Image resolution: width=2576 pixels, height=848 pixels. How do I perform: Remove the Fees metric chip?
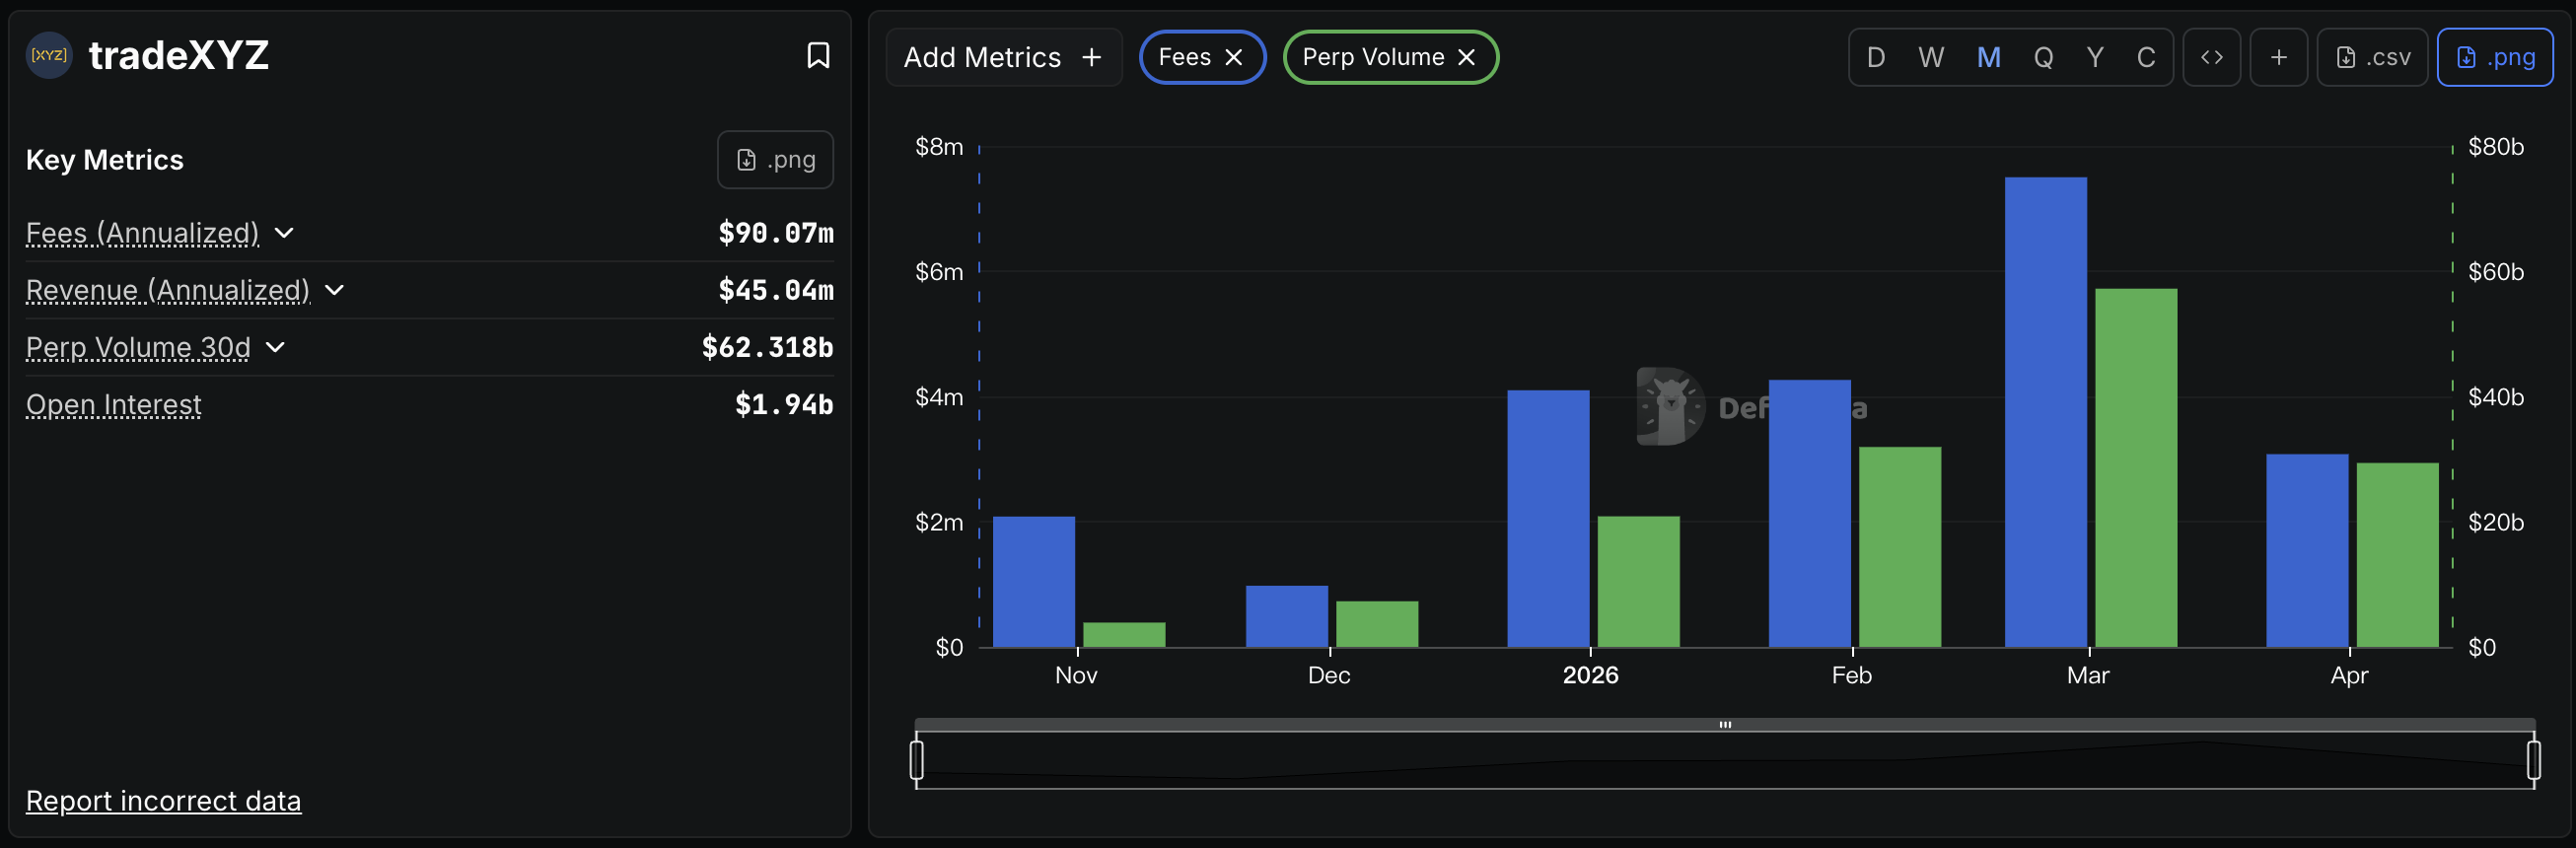click(x=1234, y=57)
